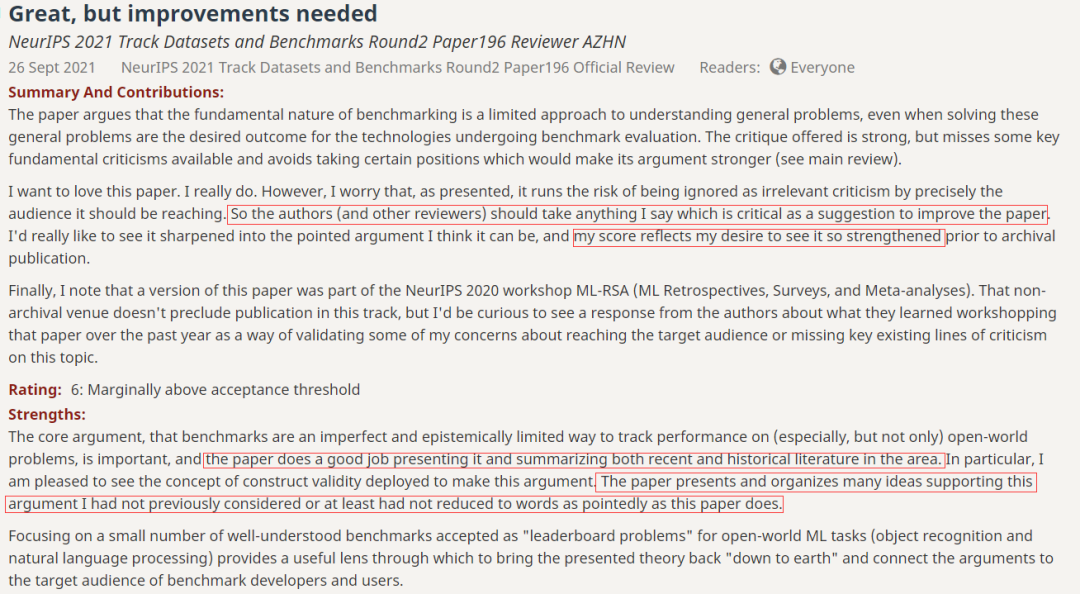
Task: Click the paragraph starting 'I want to love this paper'
Action: coord(532,225)
